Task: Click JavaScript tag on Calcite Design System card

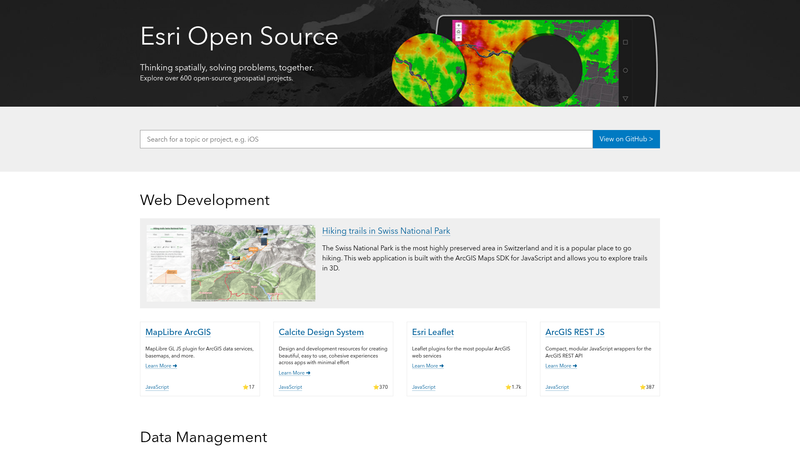Action: (290, 387)
